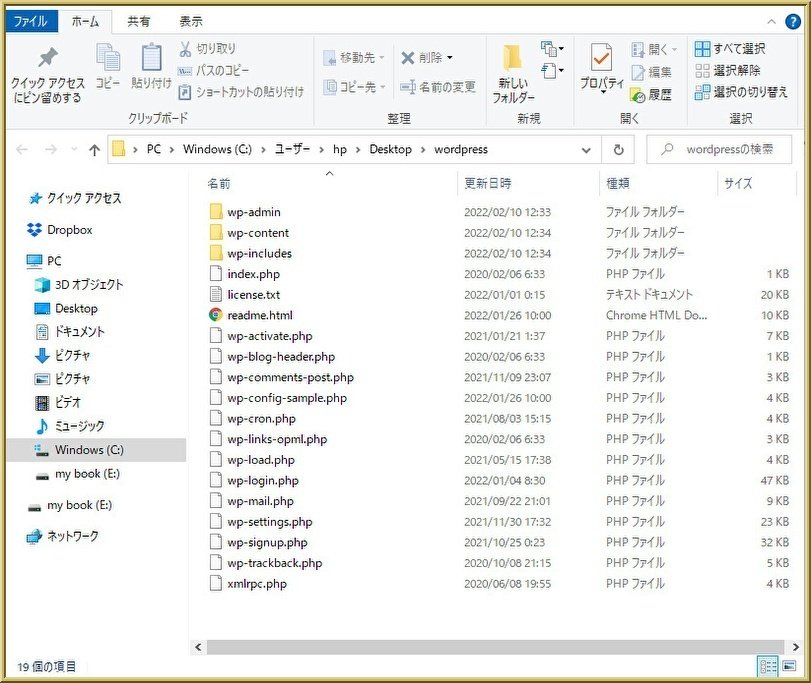Paste shortcut (ショートカットの貼り付け)
Screen dimensions: 811x683
[241, 92]
